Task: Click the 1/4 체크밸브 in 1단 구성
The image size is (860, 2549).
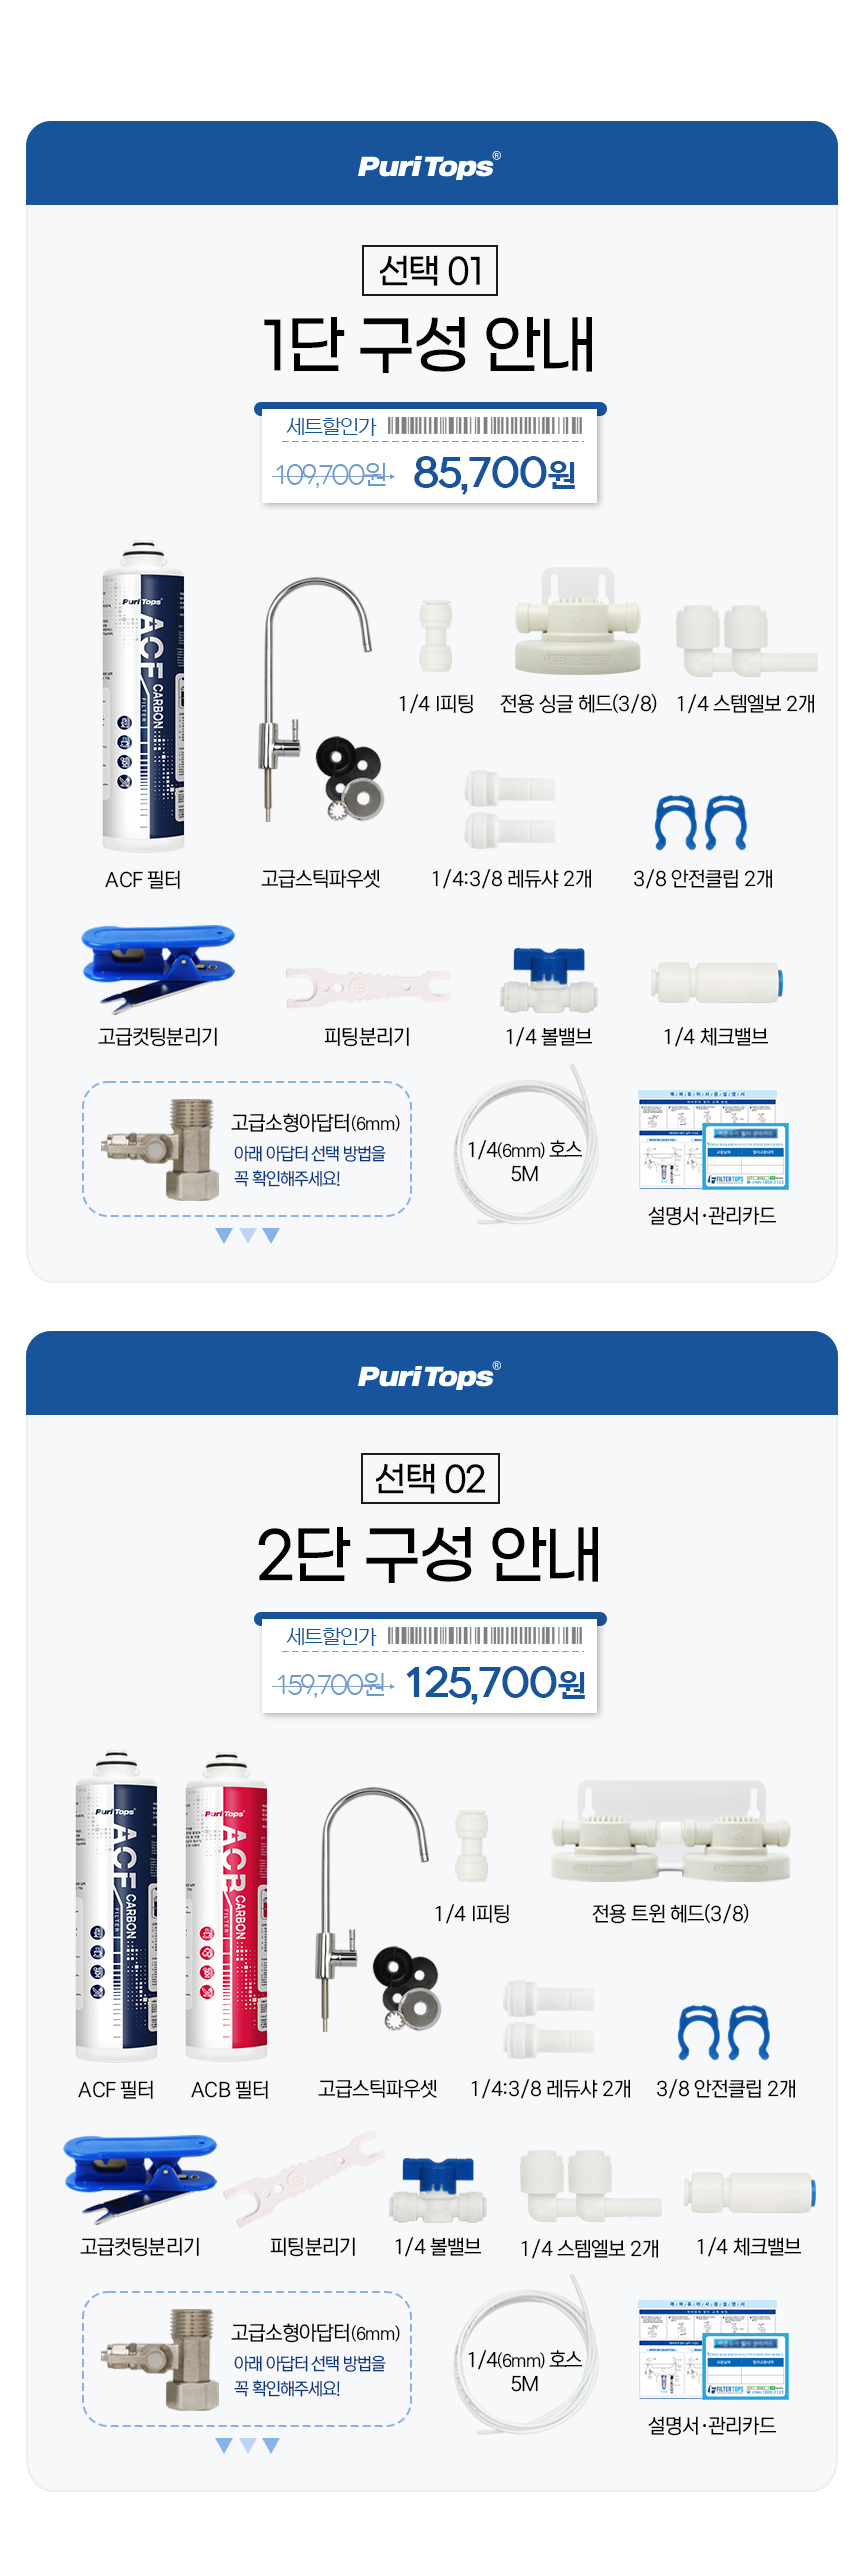Action: coord(716,982)
